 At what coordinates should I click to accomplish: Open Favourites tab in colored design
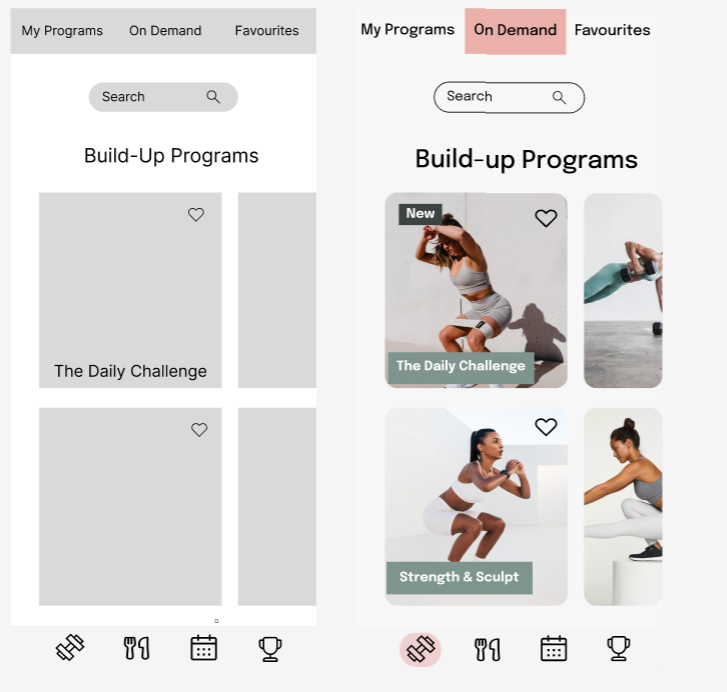pos(612,30)
